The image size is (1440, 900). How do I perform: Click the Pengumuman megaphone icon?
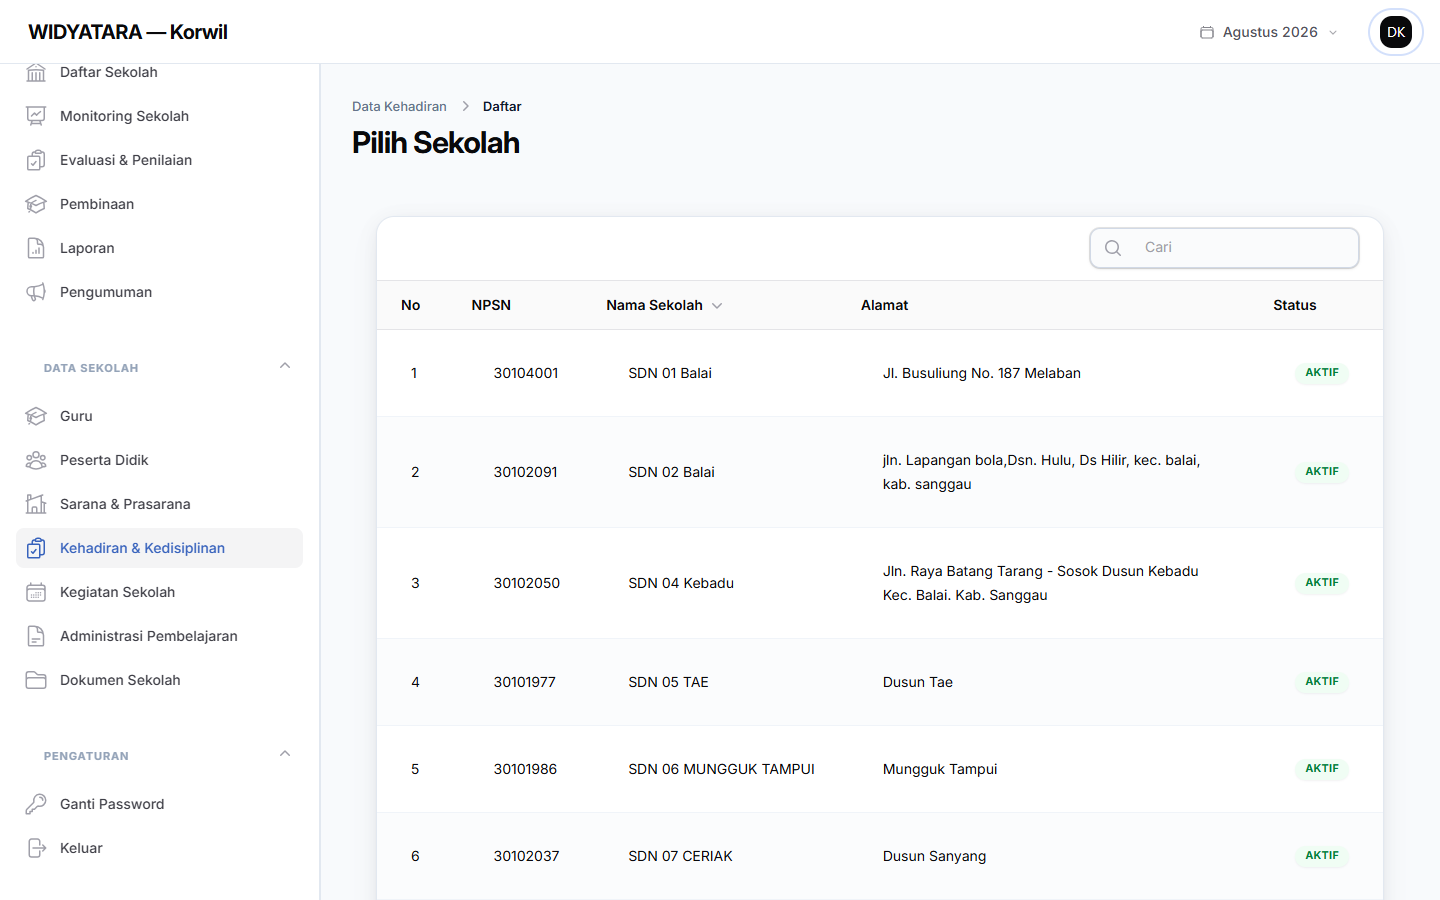36,292
